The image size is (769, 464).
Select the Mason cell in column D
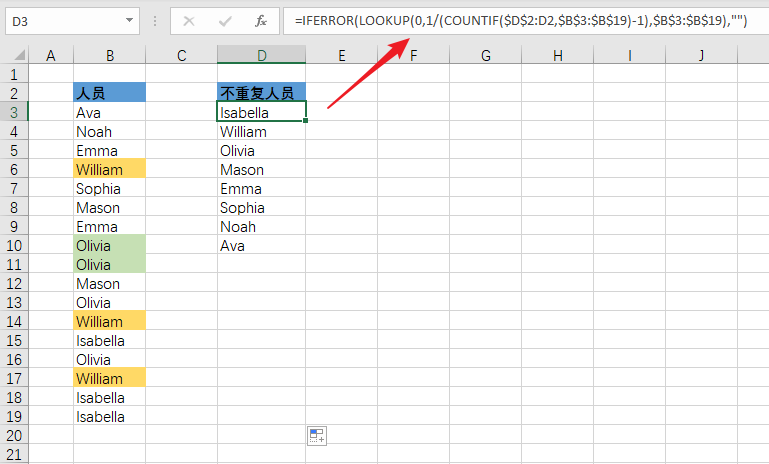(x=261, y=170)
